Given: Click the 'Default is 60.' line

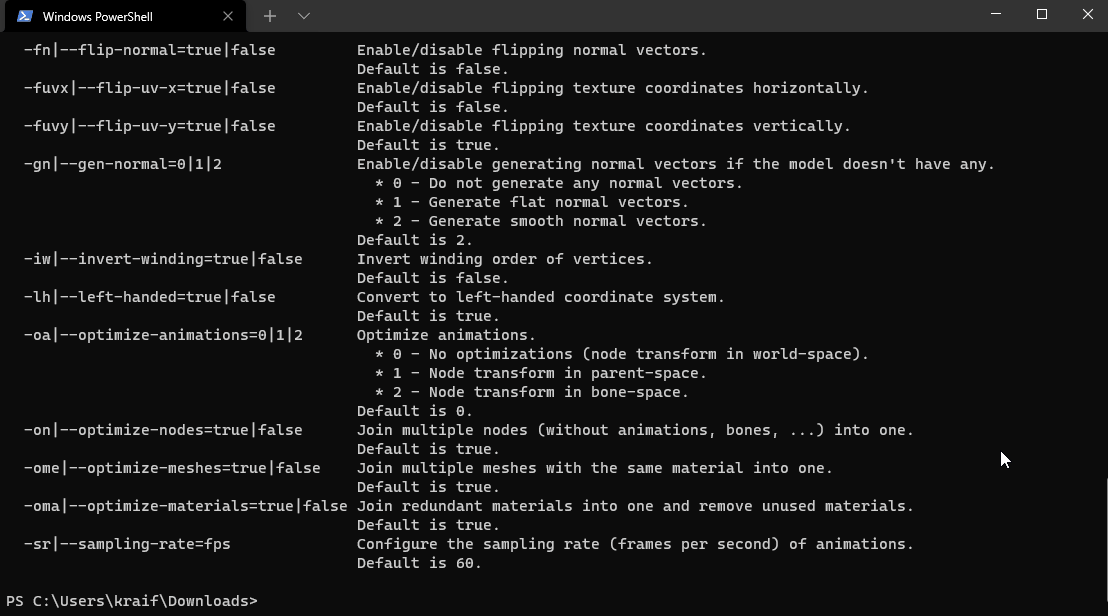Looking at the screenshot, I should (x=419, y=564).
